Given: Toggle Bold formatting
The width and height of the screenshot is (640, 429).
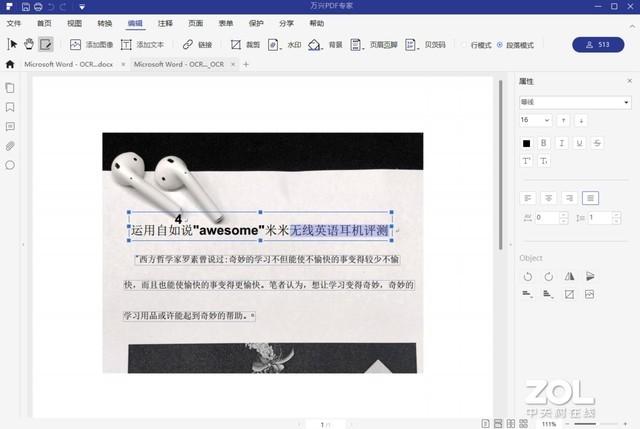Looking at the screenshot, I should pyautogui.click(x=543, y=143).
